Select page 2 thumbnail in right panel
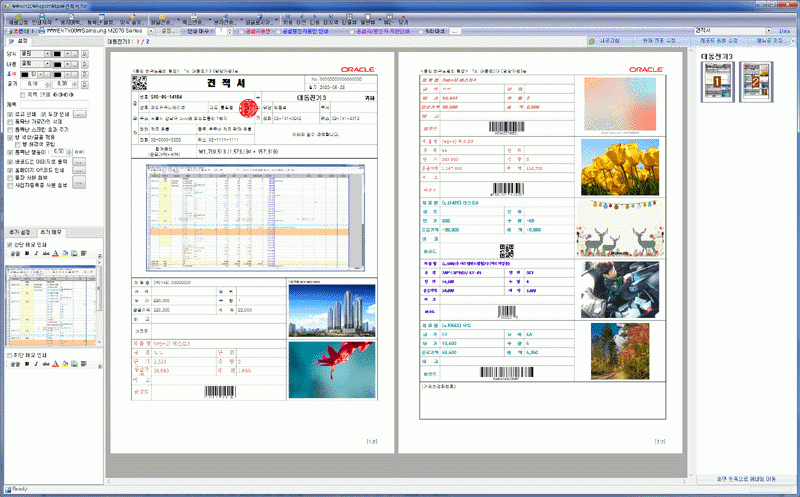Image resolution: width=800 pixels, height=497 pixels. pyautogui.click(x=756, y=82)
